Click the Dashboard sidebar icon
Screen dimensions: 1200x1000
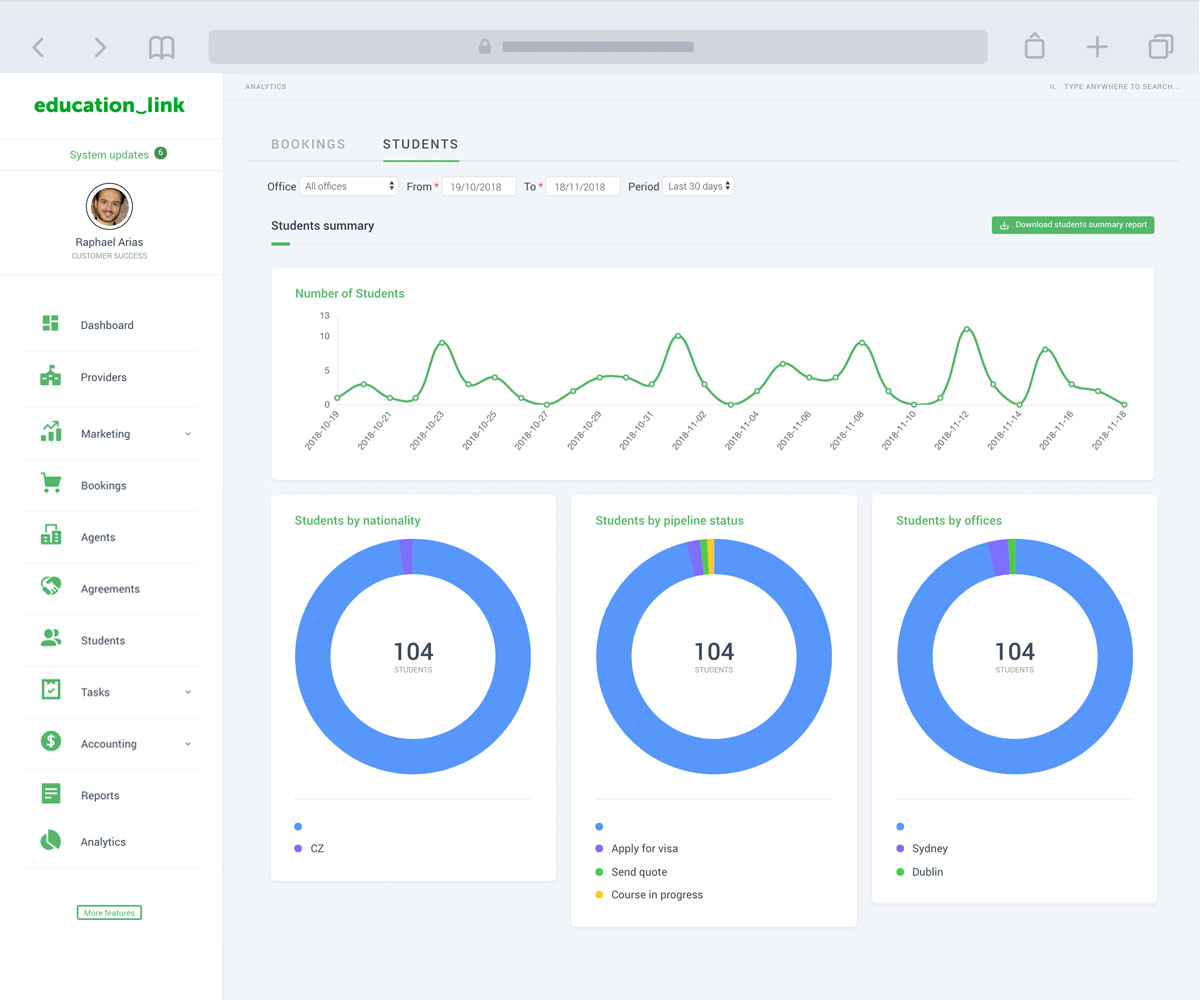tap(51, 323)
